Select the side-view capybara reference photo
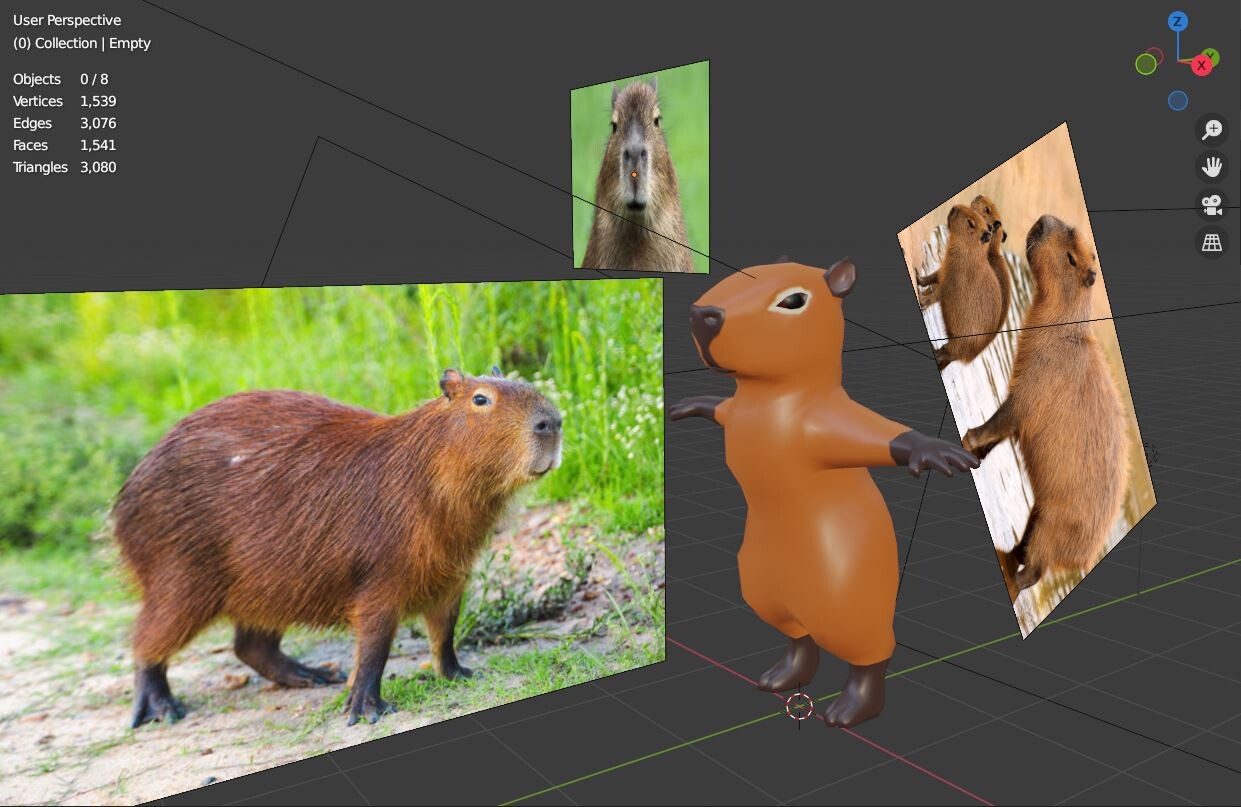 pos(330,500)
